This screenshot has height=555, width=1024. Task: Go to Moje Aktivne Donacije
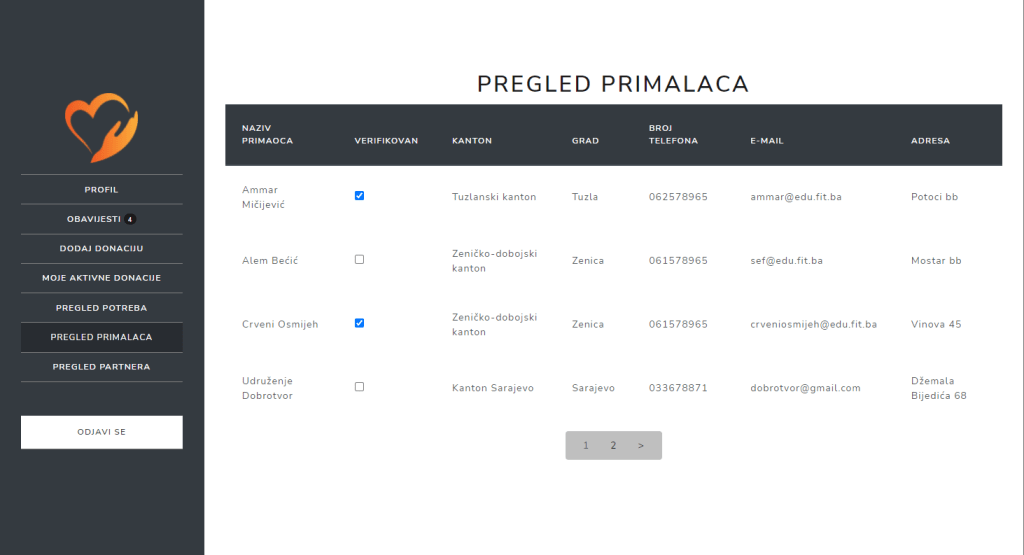click(x=102, y=278)
